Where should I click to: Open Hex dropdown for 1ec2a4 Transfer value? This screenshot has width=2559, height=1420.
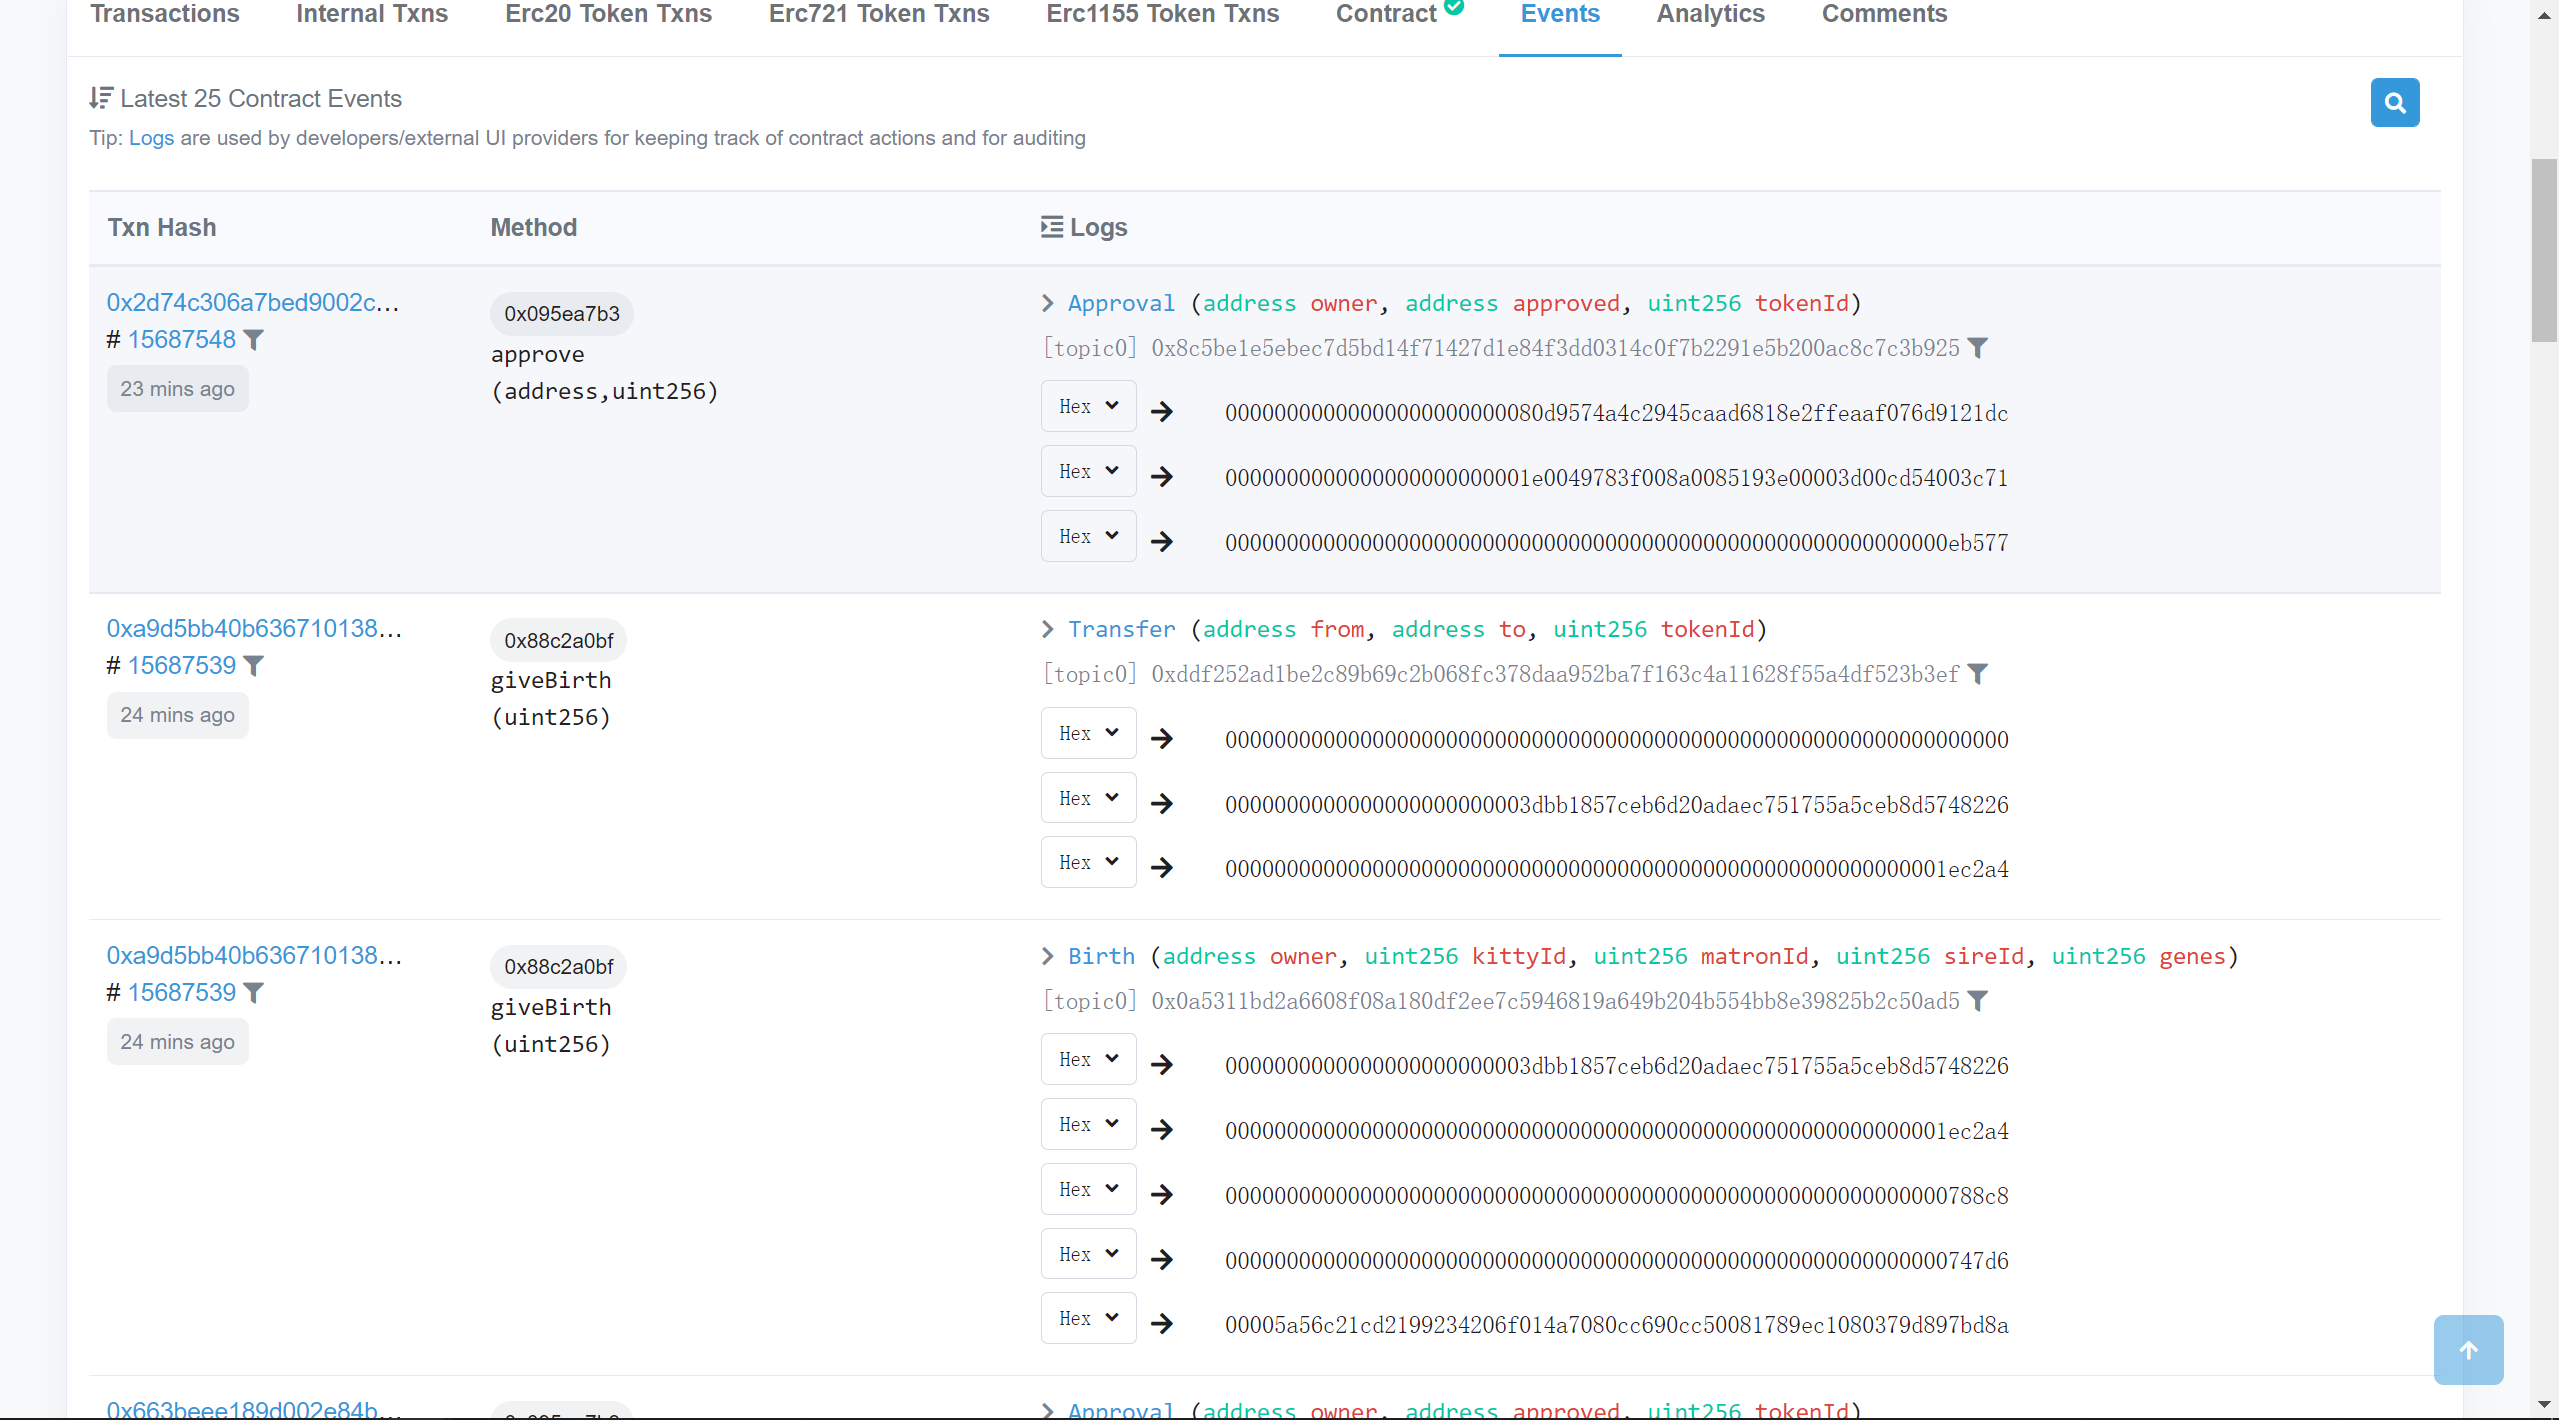[1088, 862]
